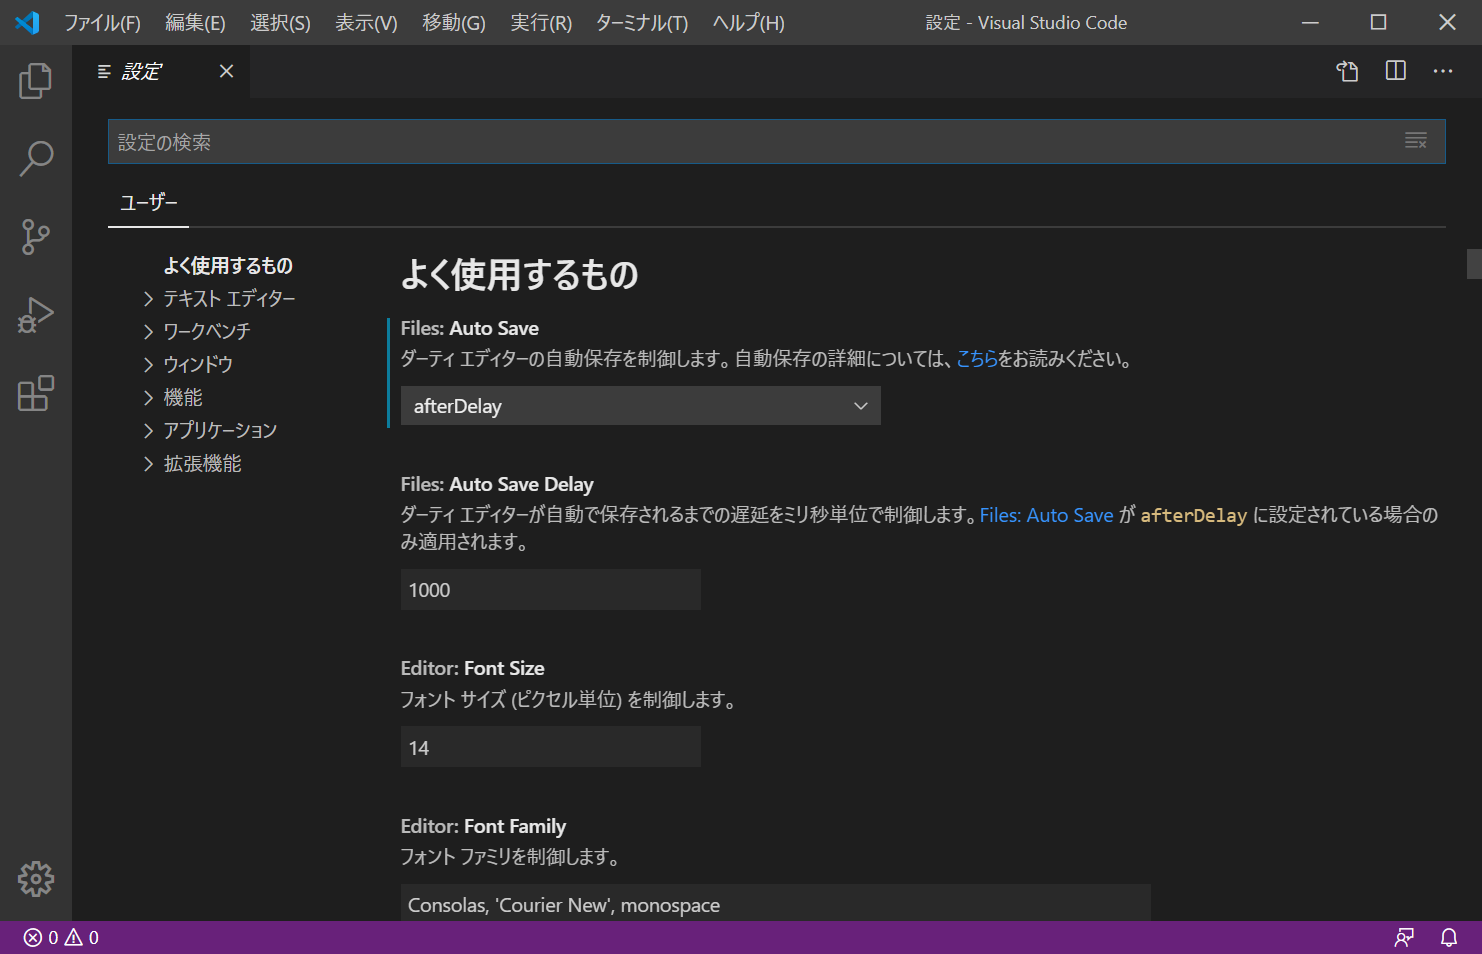Click the Editor: Font Family heading
Viewport: 1482px width, 954px height.
[483, 826]
